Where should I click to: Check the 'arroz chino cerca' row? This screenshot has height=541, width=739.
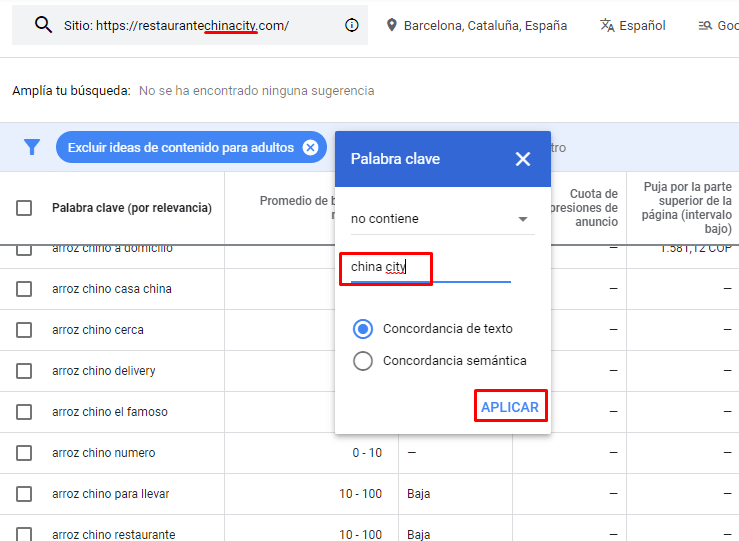point(24,330)
